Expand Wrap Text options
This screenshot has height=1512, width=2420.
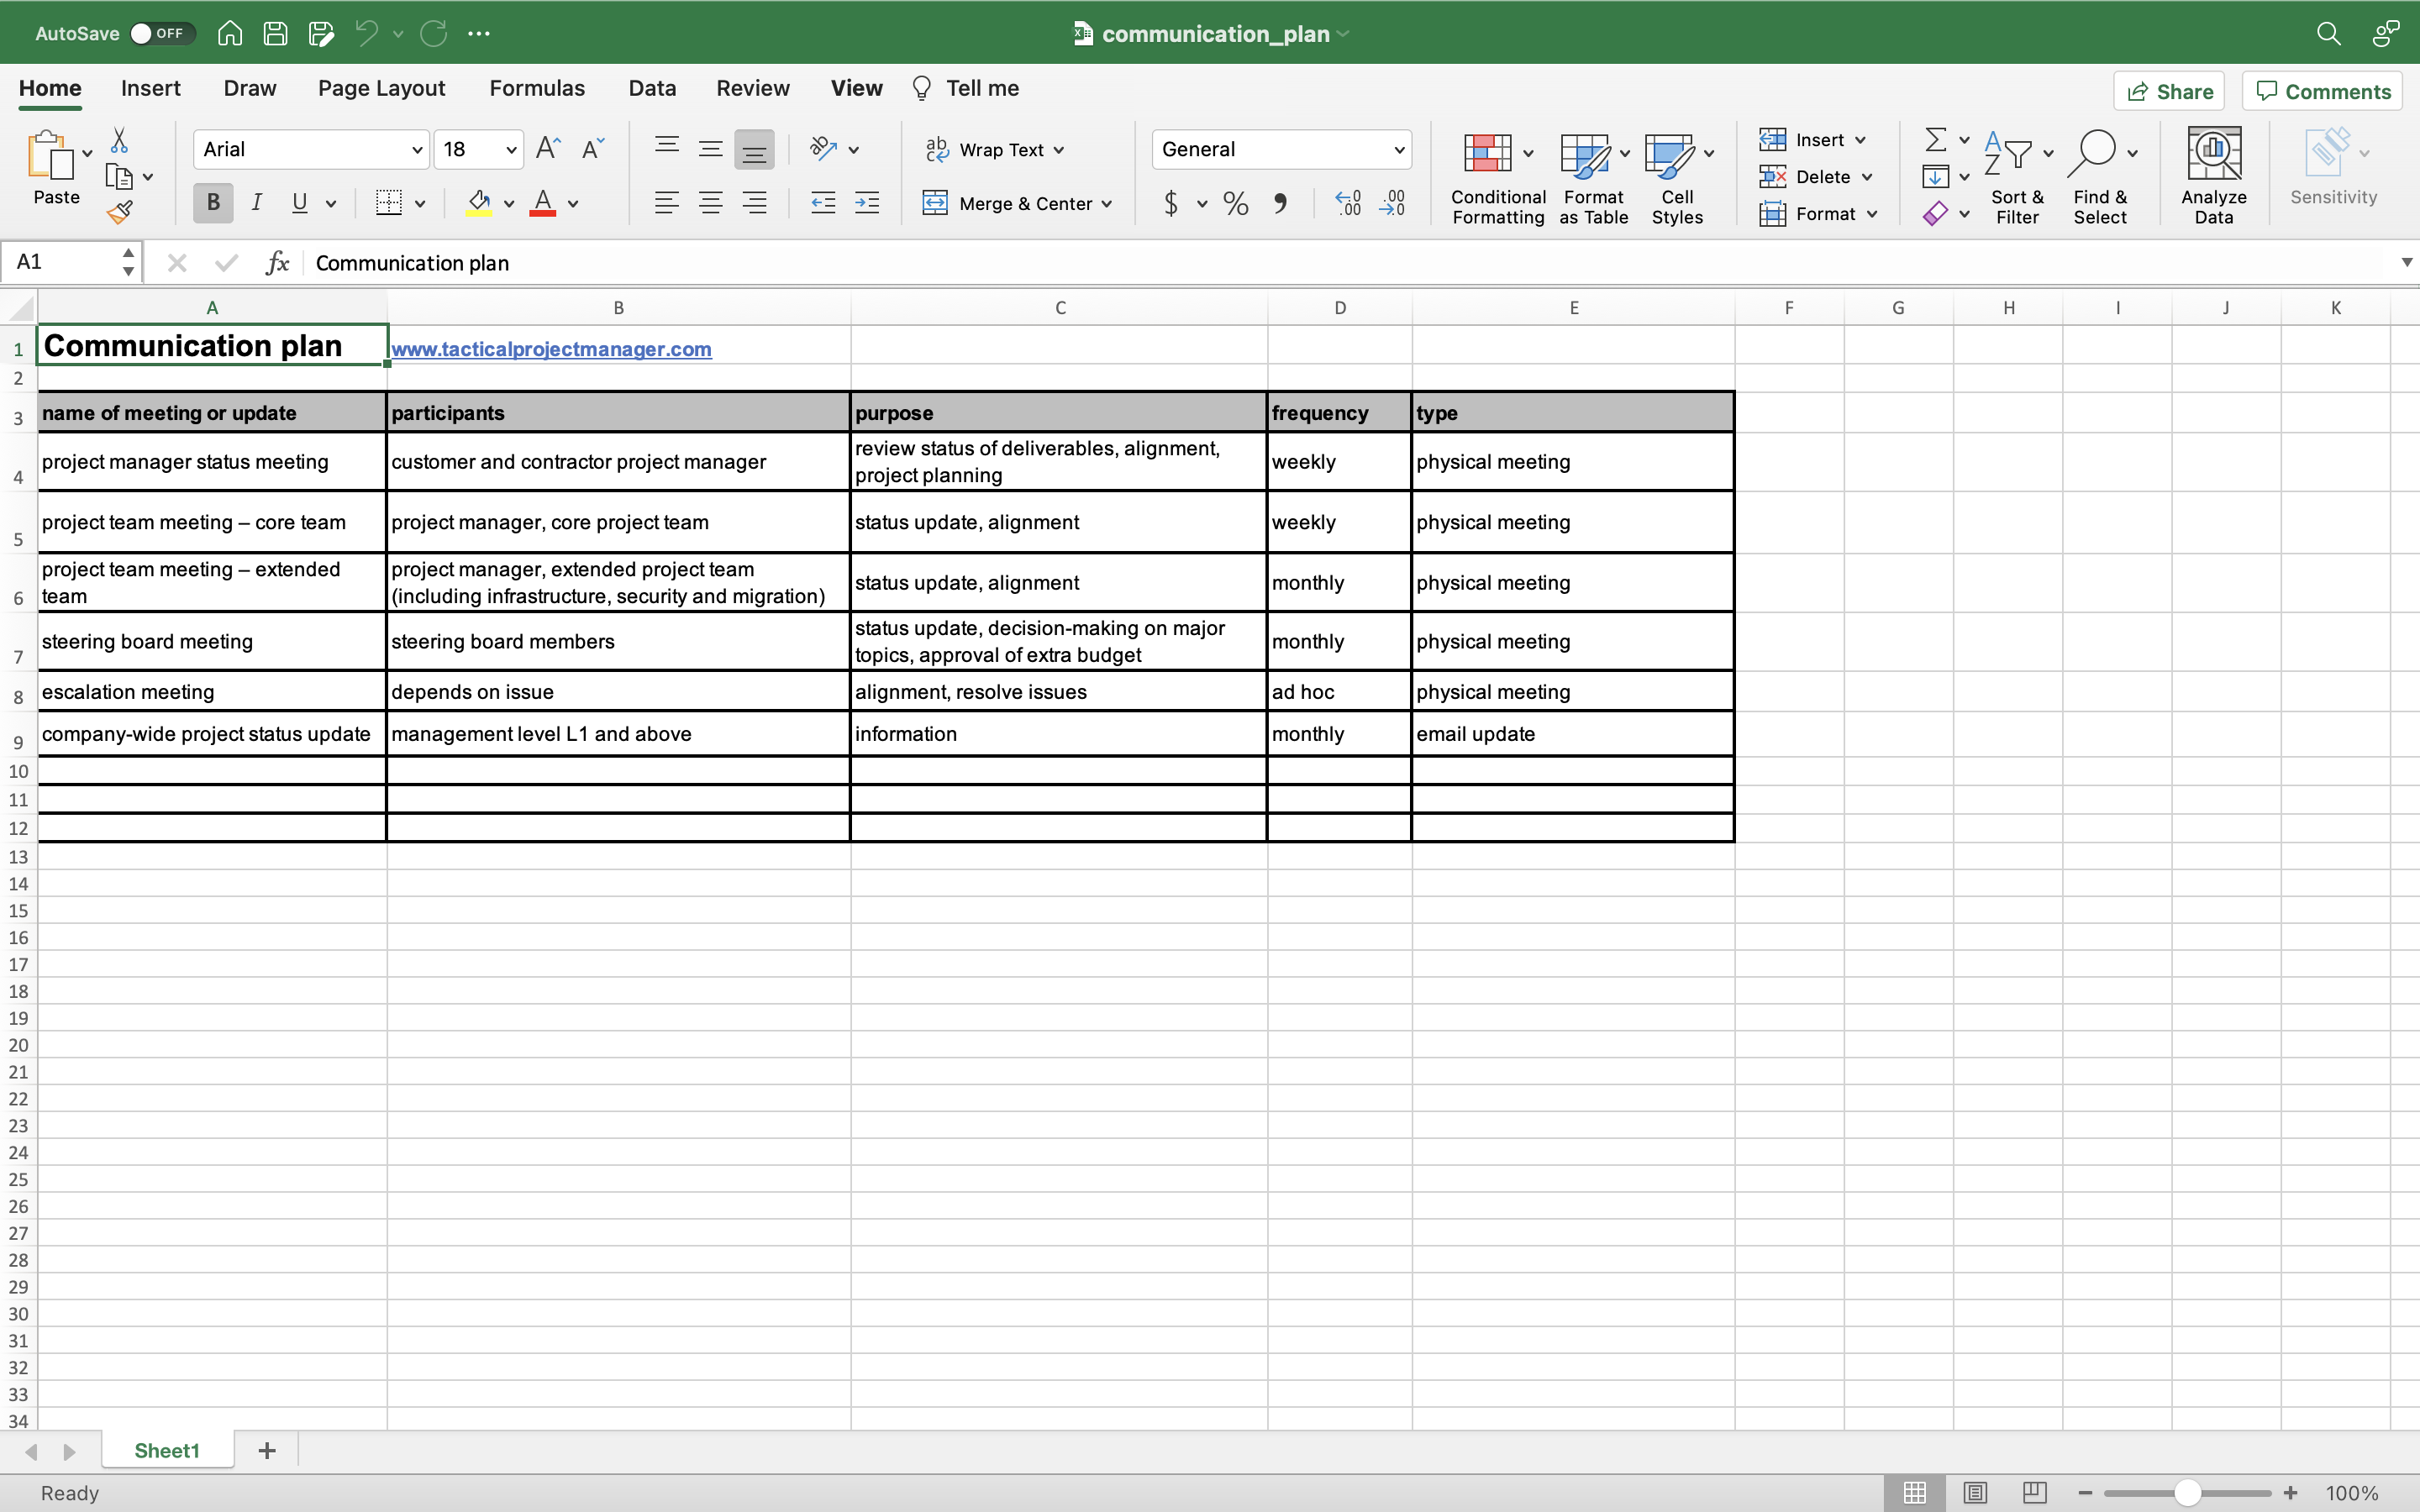(x=1059, y=150)
